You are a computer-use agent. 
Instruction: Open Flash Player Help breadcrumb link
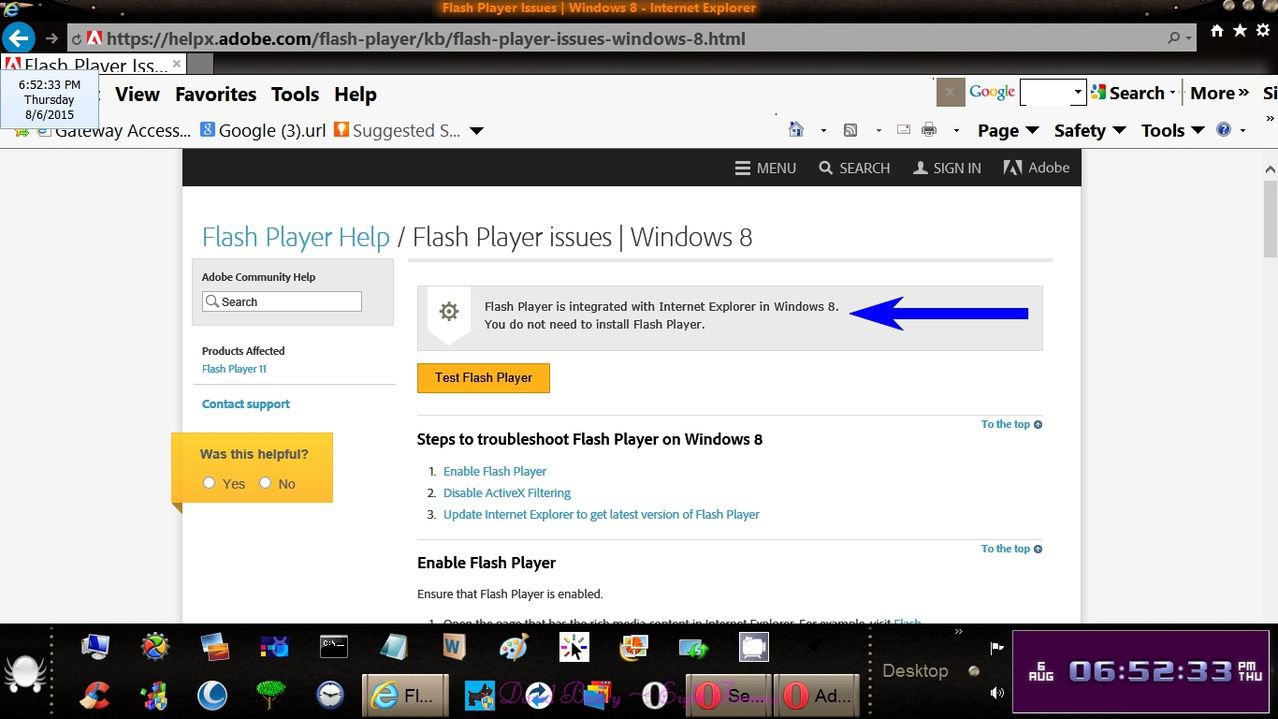tap(296, 237)
